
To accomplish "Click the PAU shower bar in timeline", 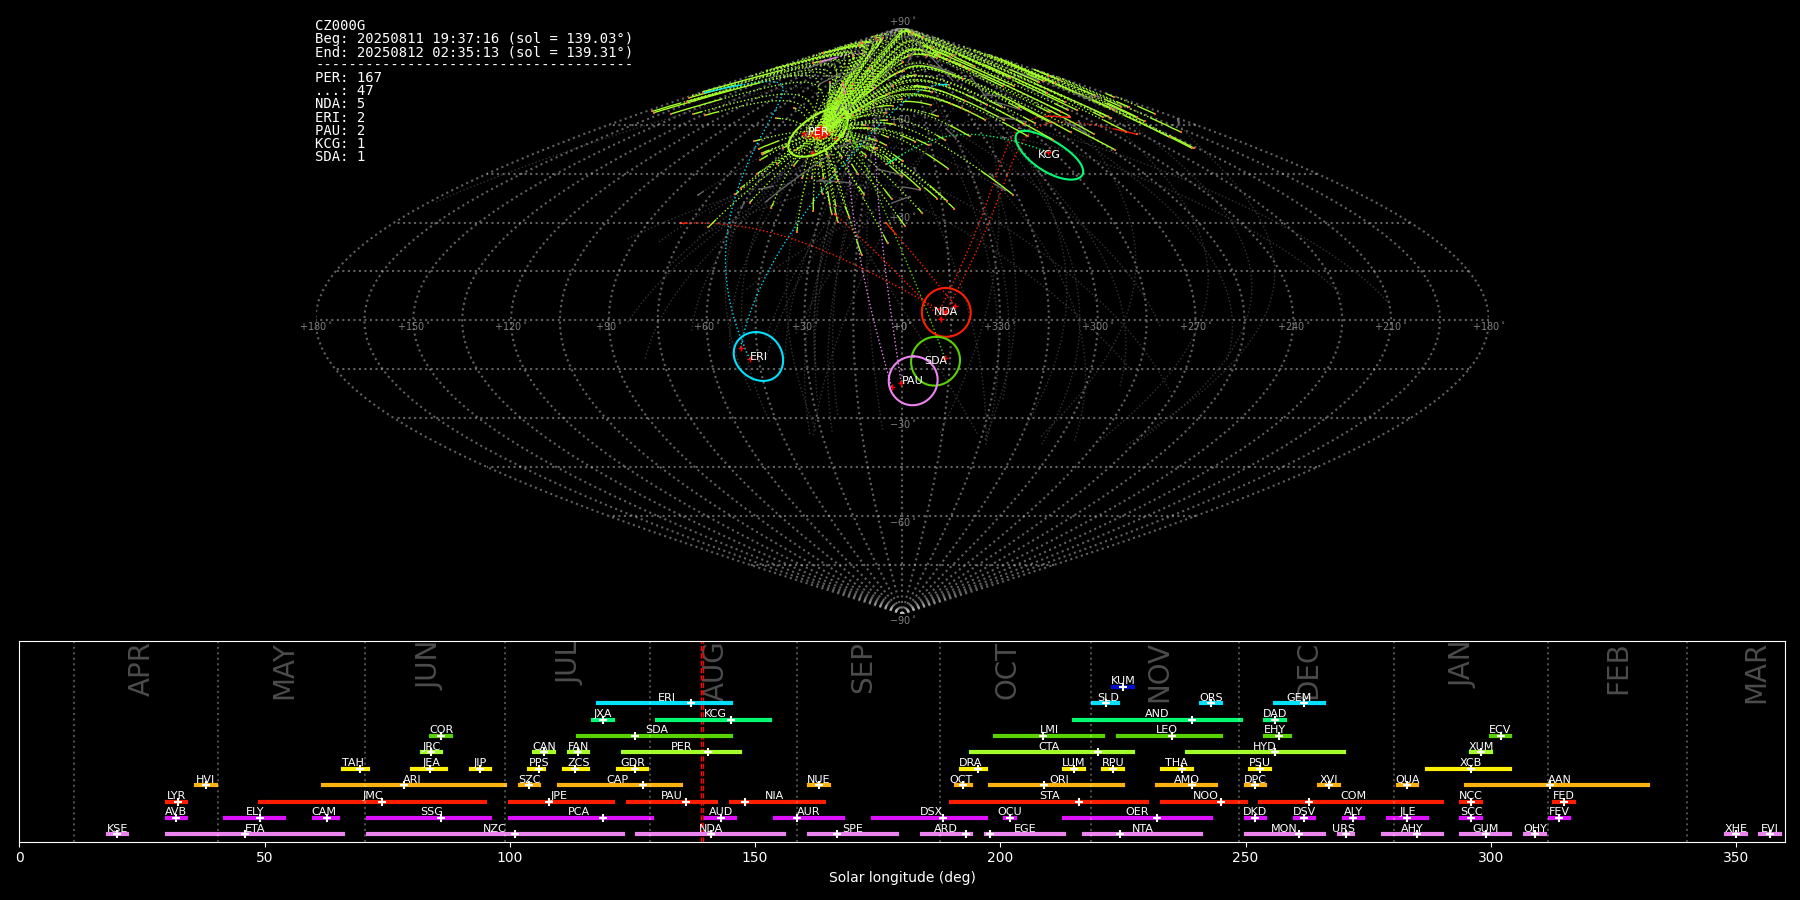I will coord(672,802).
